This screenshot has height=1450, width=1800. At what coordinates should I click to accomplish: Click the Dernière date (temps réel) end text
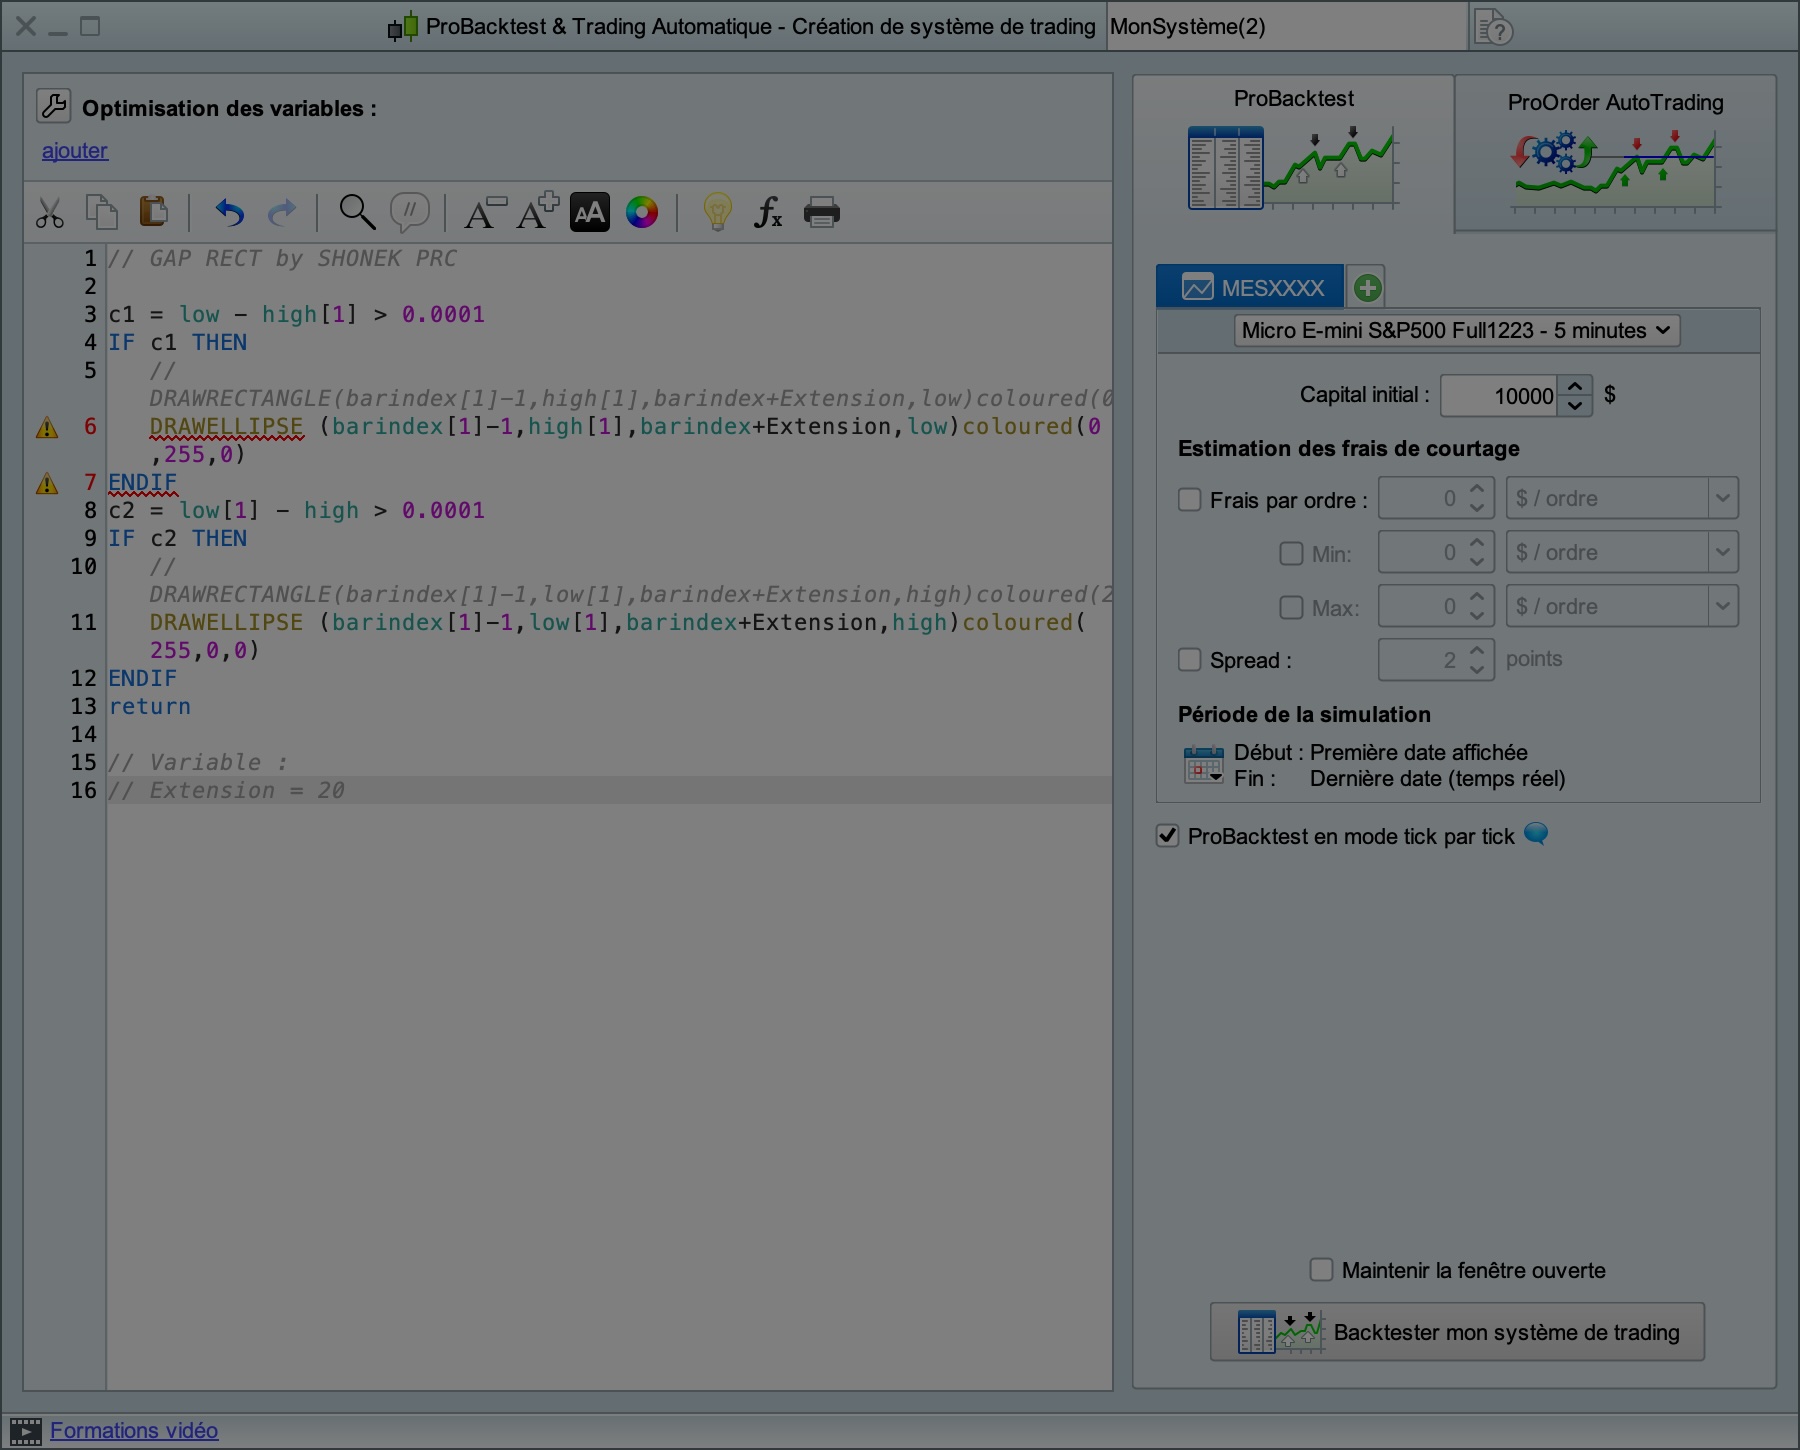(x=1438, y=779)
